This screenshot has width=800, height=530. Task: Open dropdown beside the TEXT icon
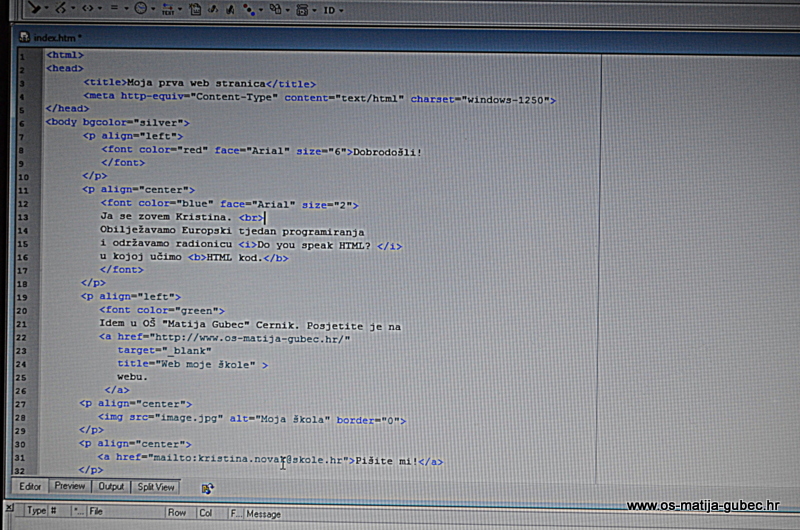pyautogui.click(x=180, y=9)
